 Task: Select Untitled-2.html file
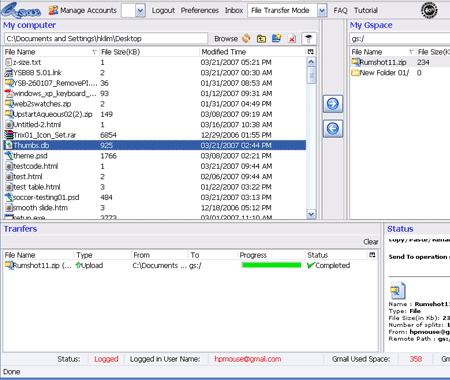click(155, 125)
